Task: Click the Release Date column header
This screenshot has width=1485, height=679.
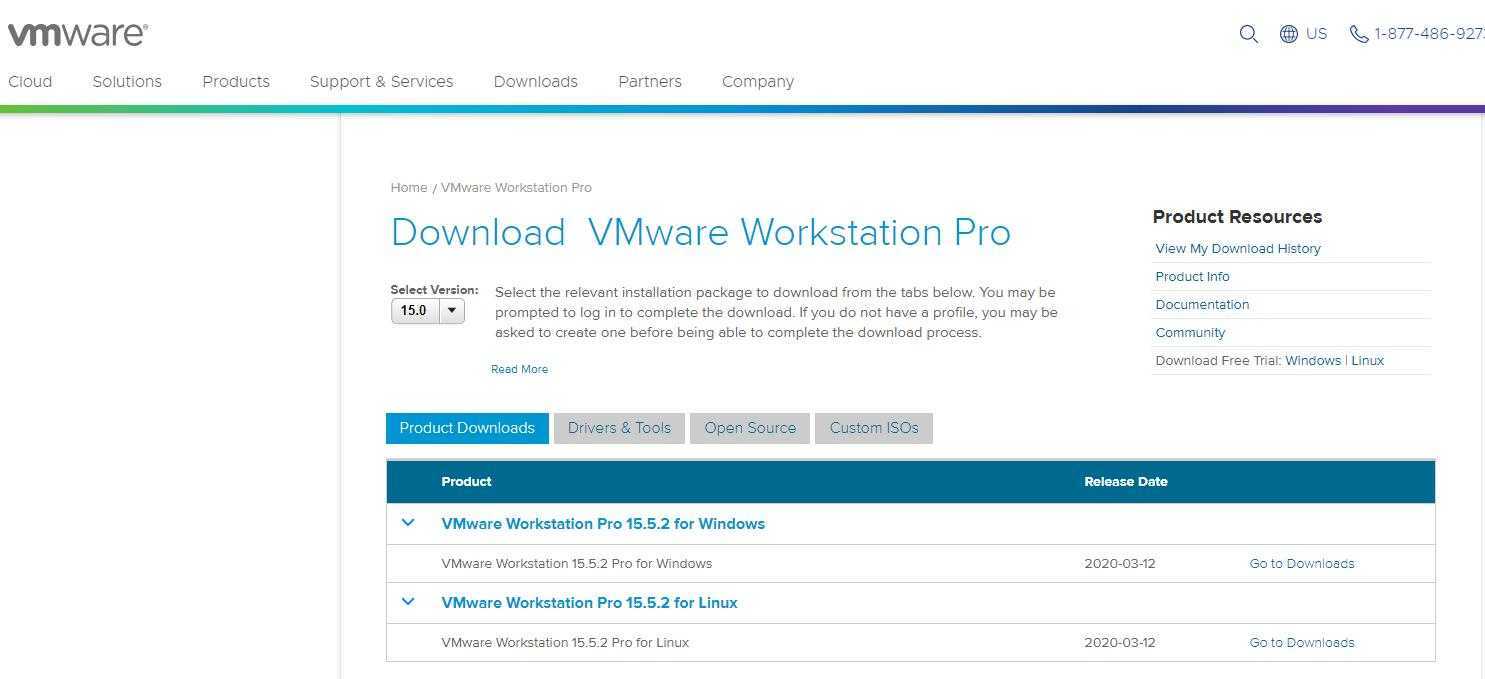Action: pyautogui.click(x=1126, y=481)
